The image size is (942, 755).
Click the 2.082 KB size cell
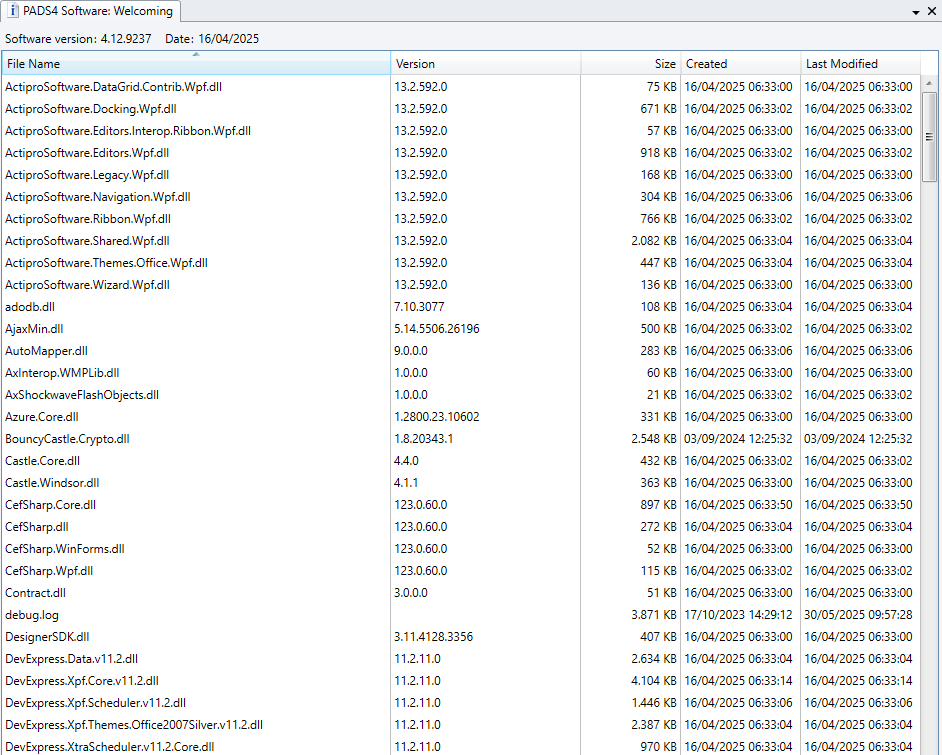(654, 241)
